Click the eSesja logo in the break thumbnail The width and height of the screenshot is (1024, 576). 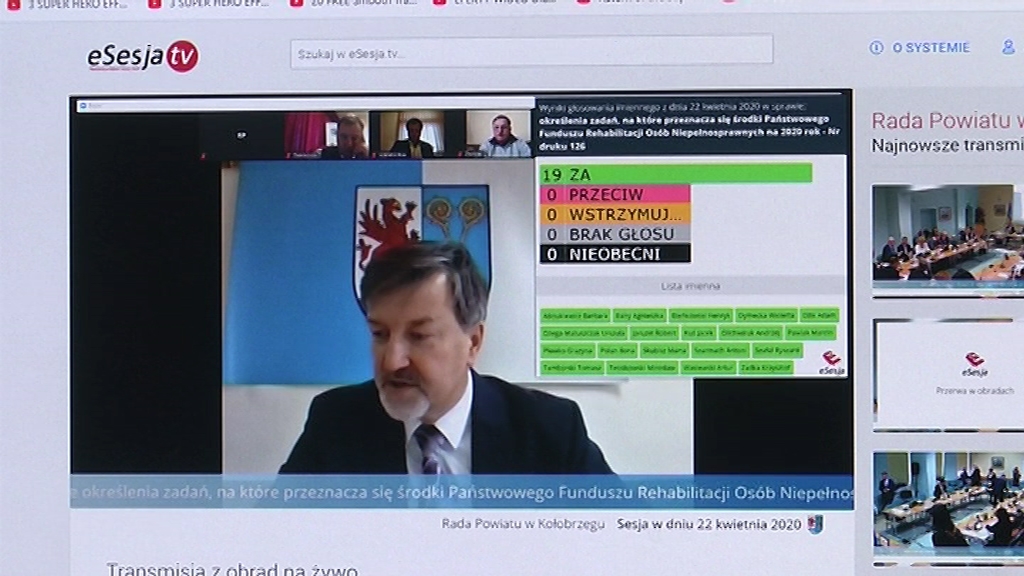[975, 363]
